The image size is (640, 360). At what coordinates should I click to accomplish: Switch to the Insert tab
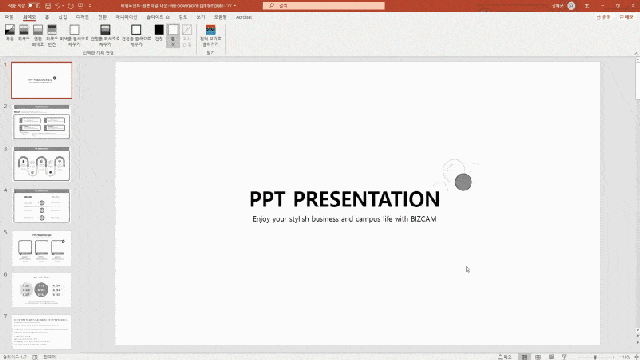(62, 17)
